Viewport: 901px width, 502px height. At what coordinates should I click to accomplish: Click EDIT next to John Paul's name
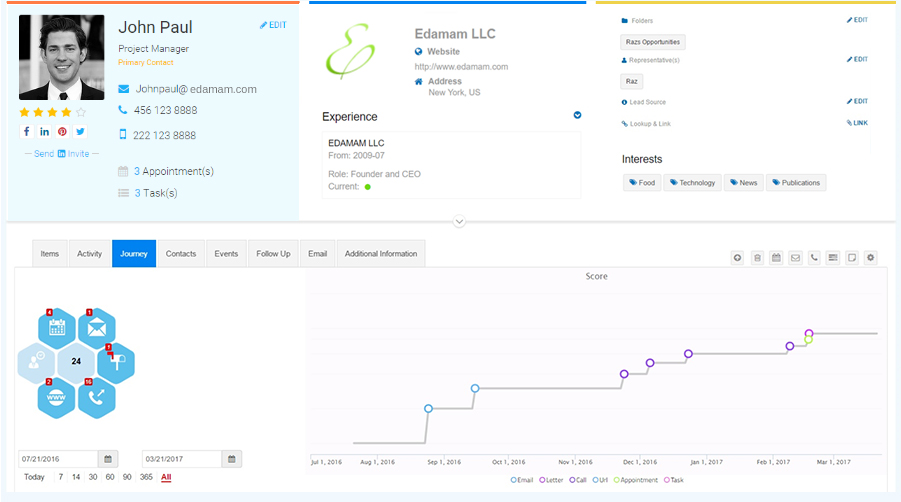click(272, 25)
